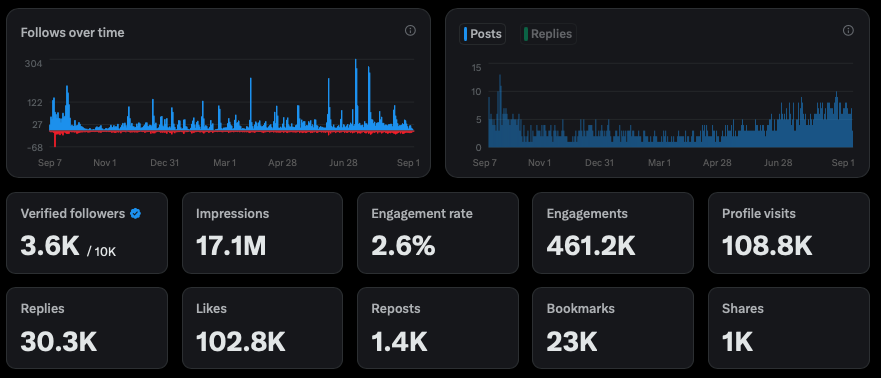Select the Impressions 17.1M card

click(x=262, y=233)
